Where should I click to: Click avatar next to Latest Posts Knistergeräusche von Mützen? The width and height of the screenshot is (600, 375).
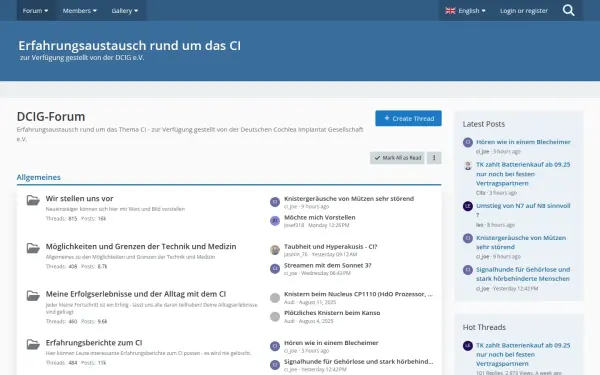[468, 238]
